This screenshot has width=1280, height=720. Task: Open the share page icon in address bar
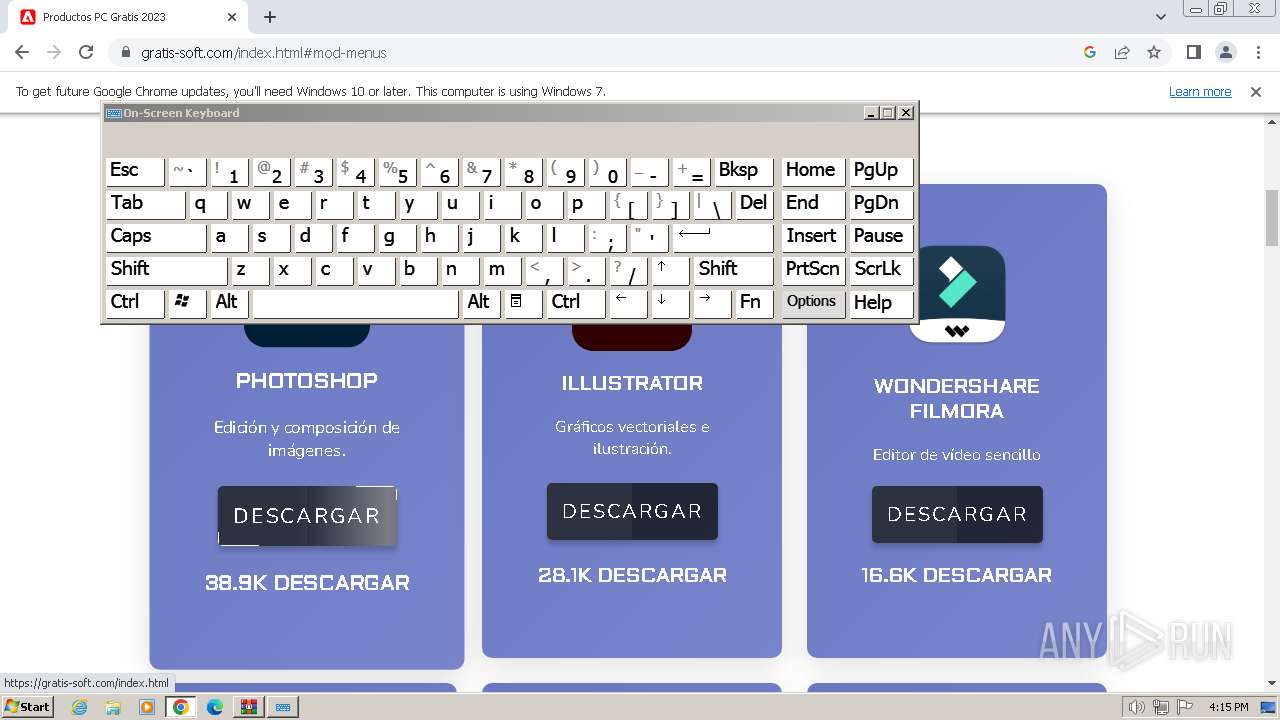(x=1122, y=52)
